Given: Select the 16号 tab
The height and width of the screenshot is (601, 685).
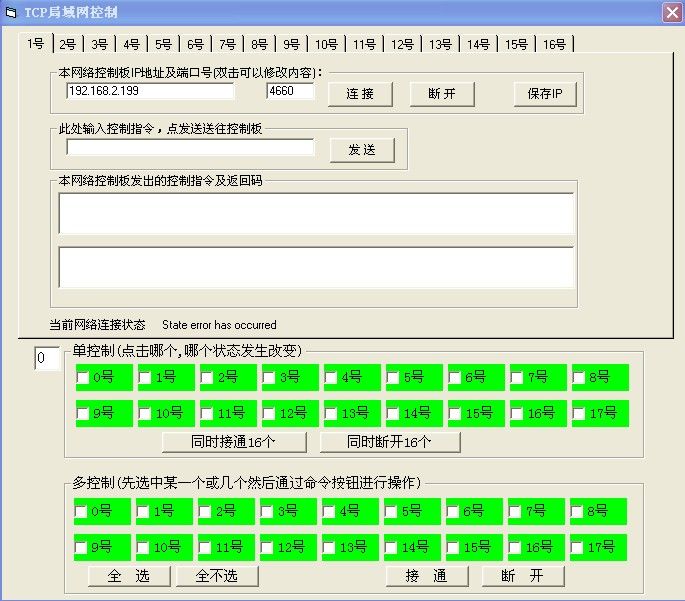Looking at the screenshot, I should click(554, 44).
